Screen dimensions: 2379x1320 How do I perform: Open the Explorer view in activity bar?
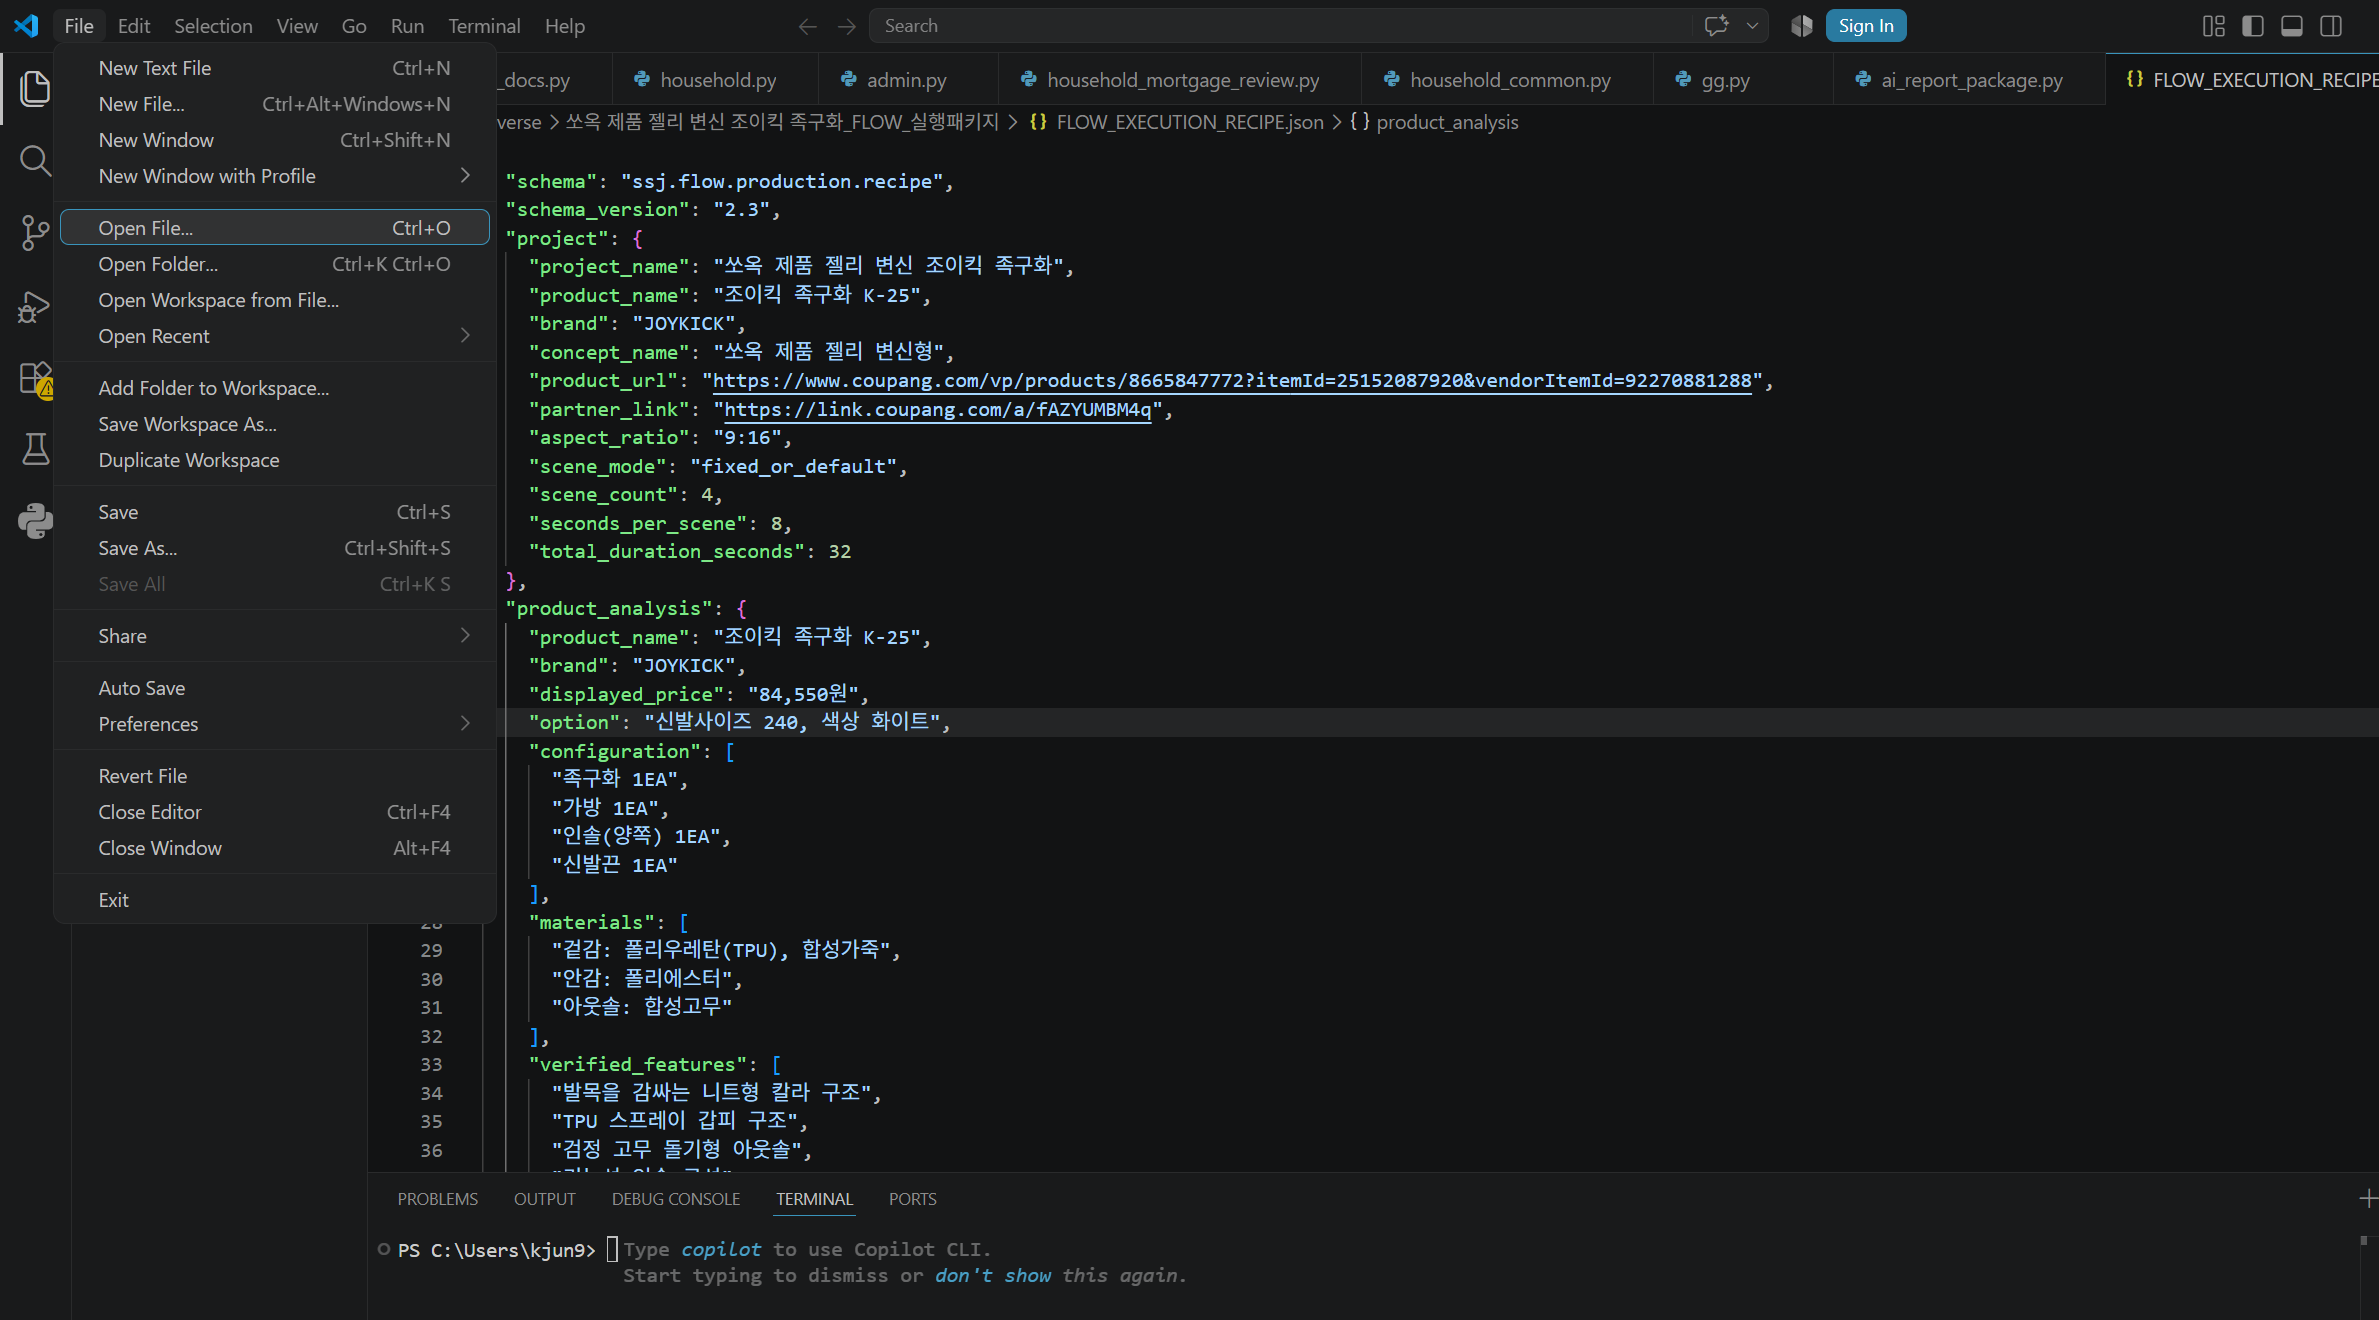click(35, 89)
